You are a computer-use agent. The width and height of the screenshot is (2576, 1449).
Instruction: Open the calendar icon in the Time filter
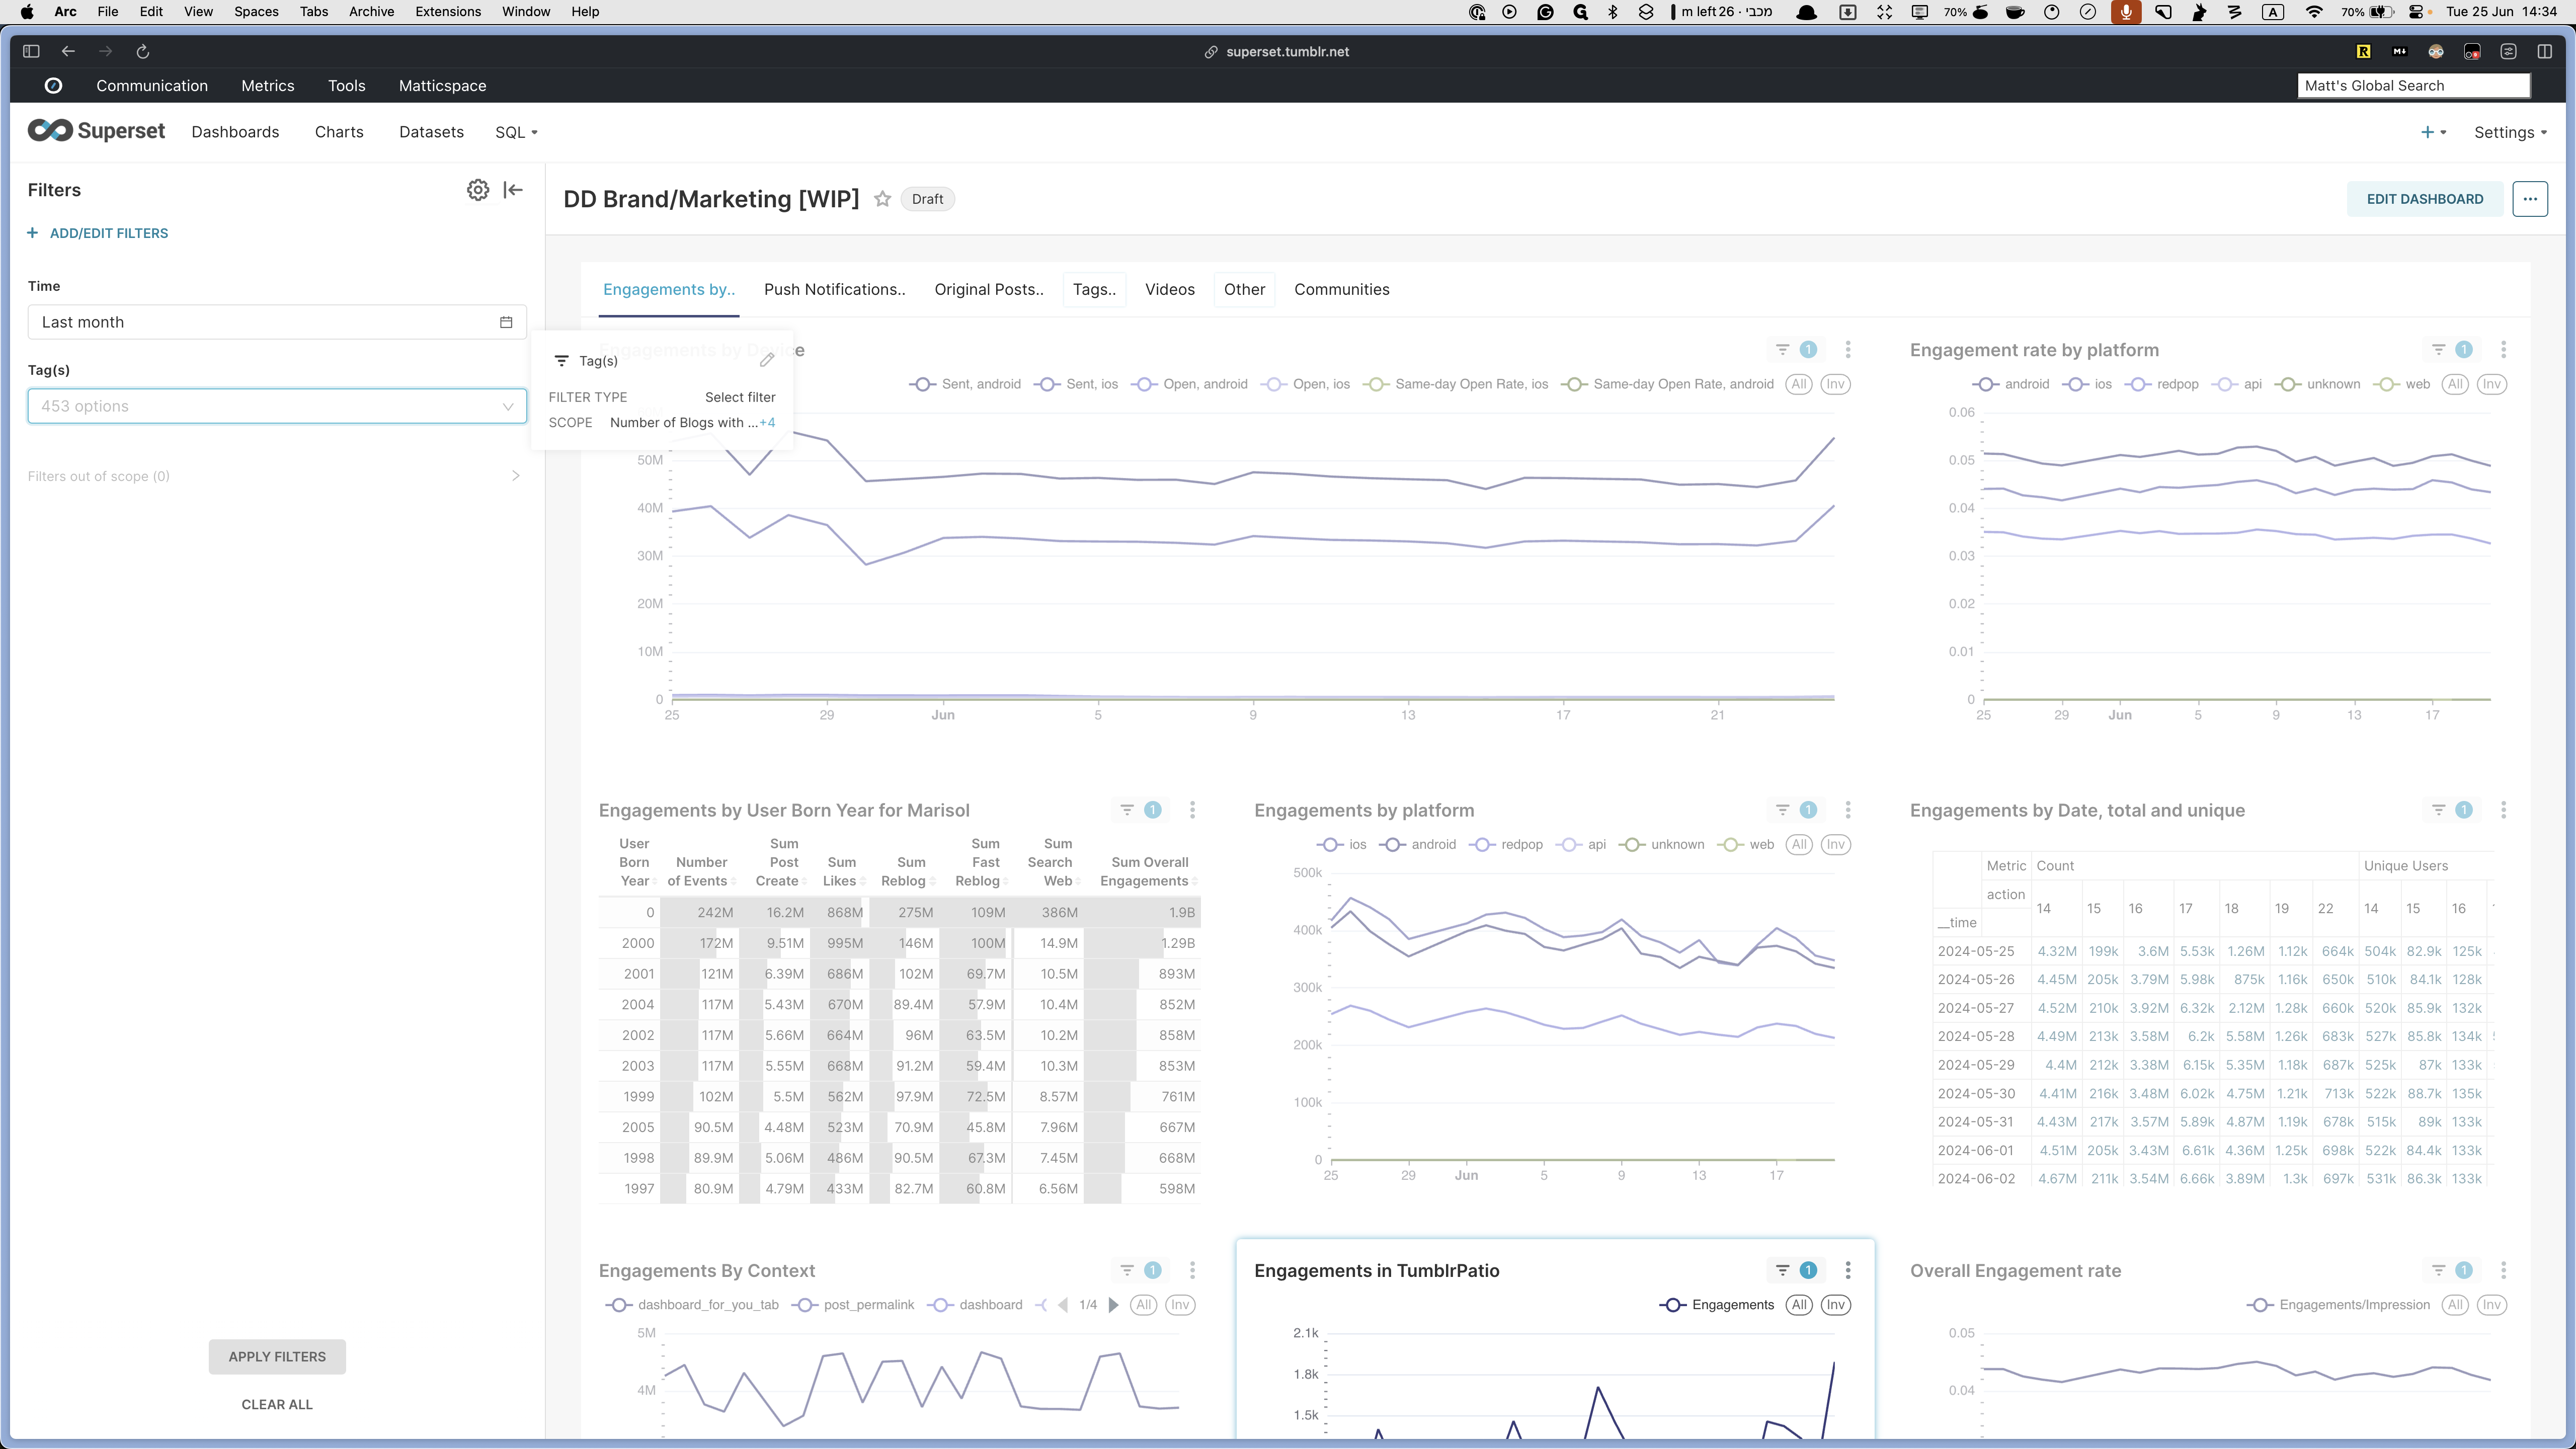pos(506,322)
